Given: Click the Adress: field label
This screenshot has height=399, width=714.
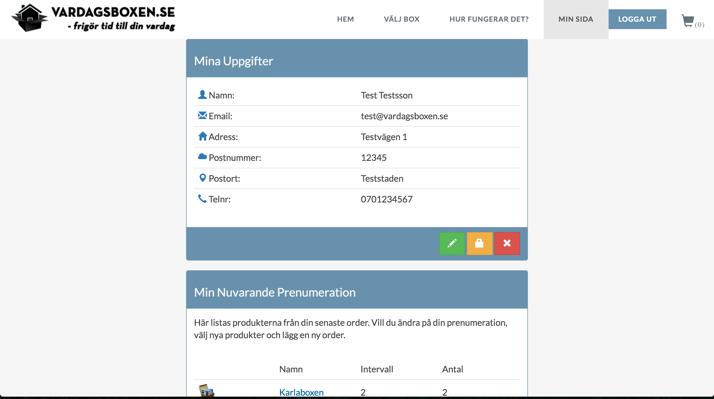Looking at the screenshot, I should (223, 137).
